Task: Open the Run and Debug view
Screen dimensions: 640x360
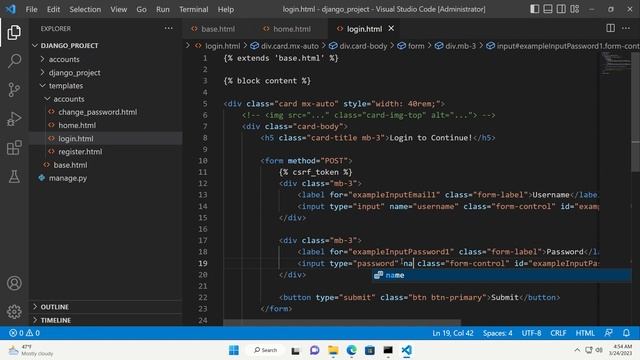Action: (x=14, y=119)
